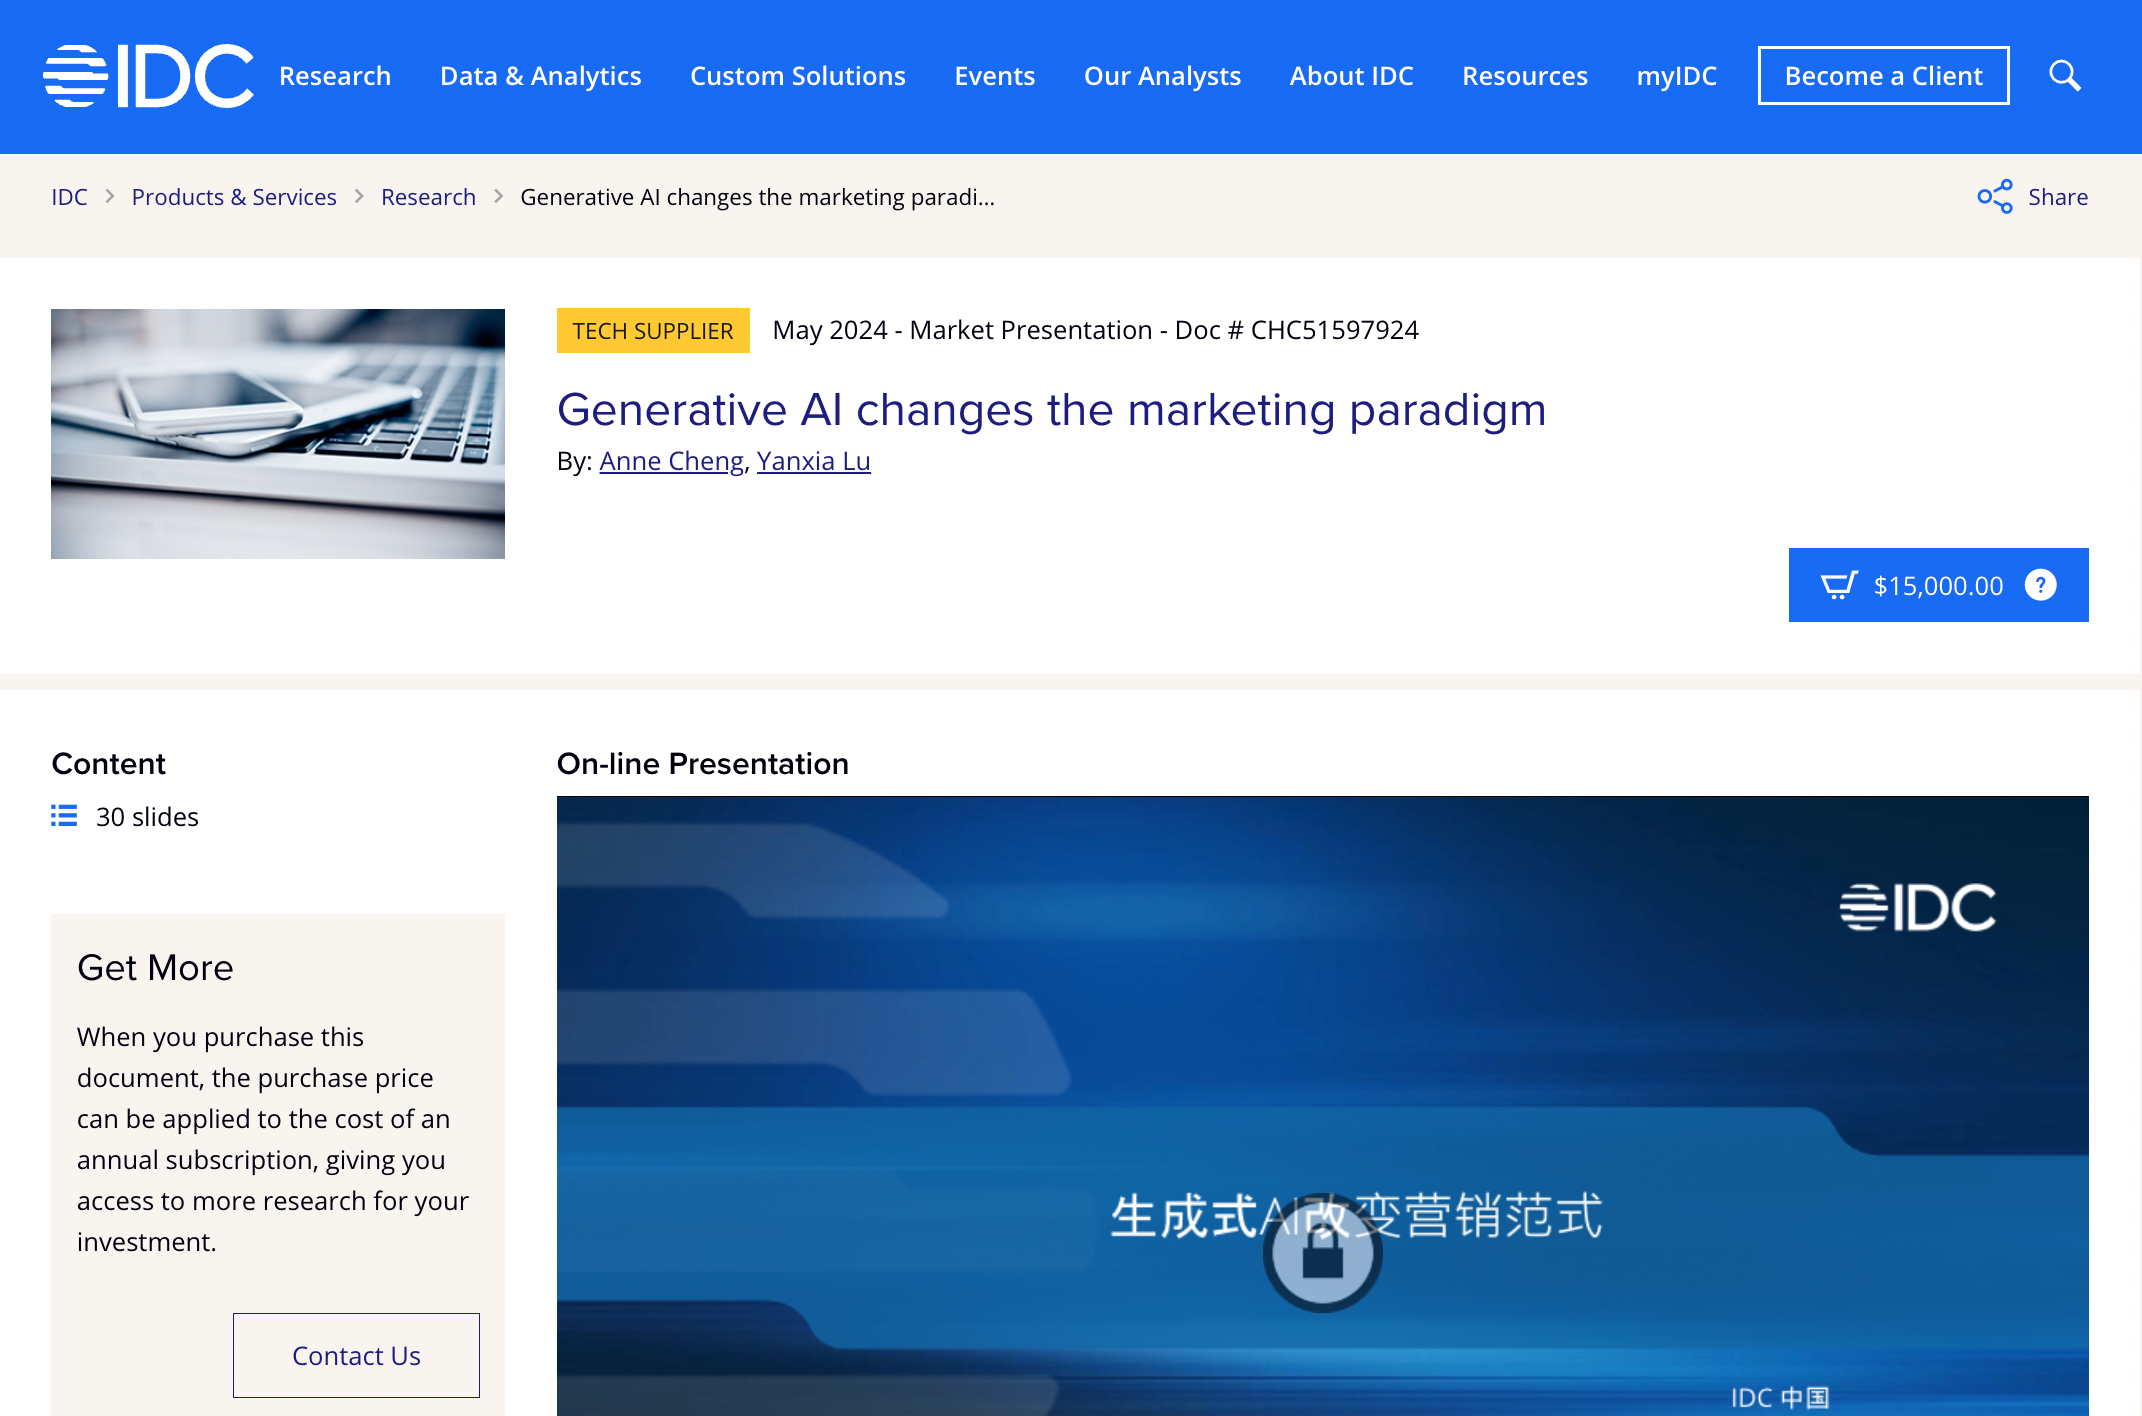Click the Become a Client button

[1883, 76]
